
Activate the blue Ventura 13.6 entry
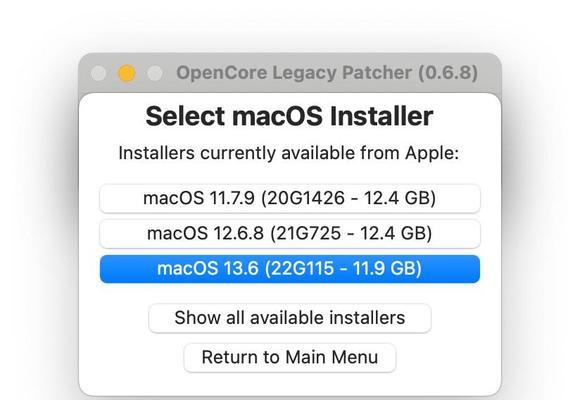290,269
